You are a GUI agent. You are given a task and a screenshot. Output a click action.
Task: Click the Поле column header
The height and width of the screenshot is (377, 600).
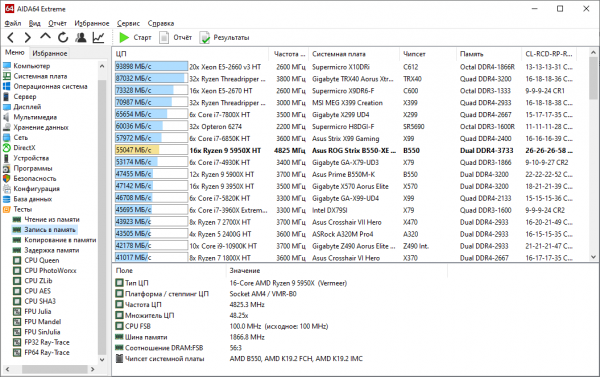[169, 271]
